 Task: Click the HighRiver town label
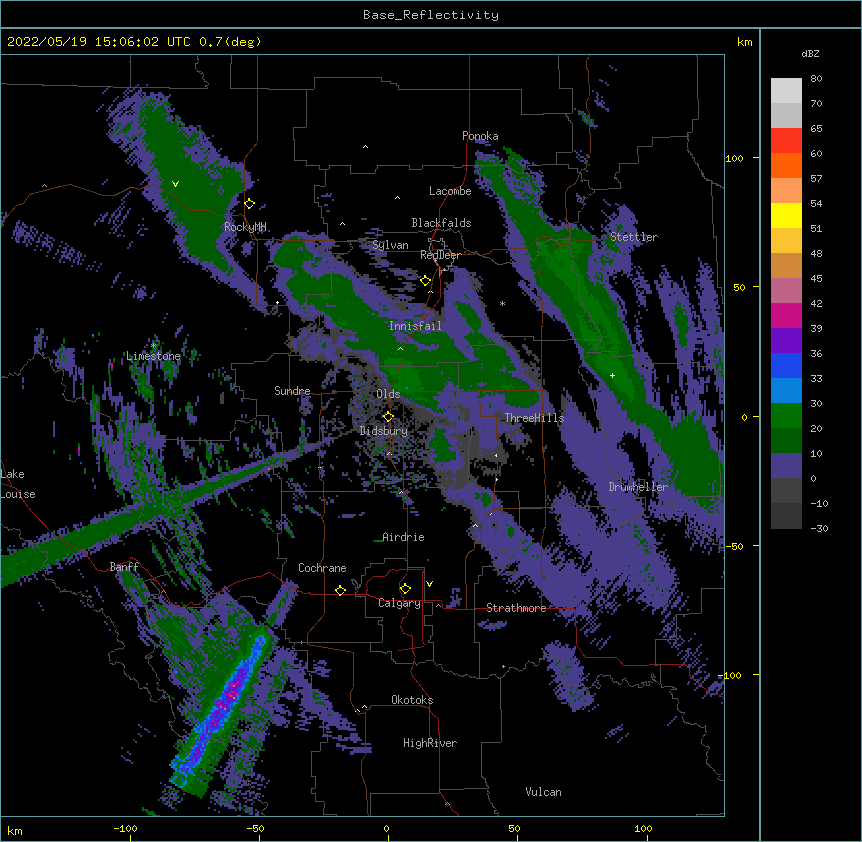(430, 743)
